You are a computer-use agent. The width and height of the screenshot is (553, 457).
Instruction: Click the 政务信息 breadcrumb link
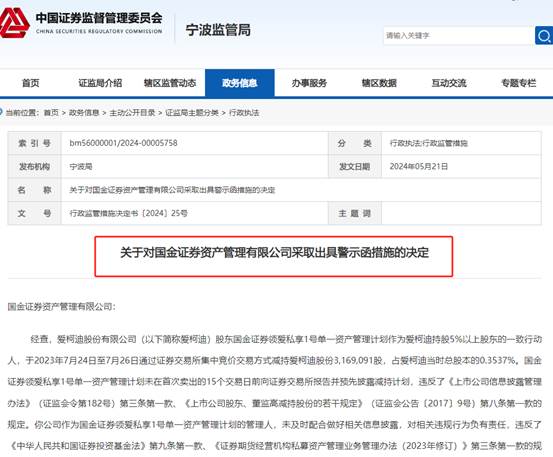(84, 112)
